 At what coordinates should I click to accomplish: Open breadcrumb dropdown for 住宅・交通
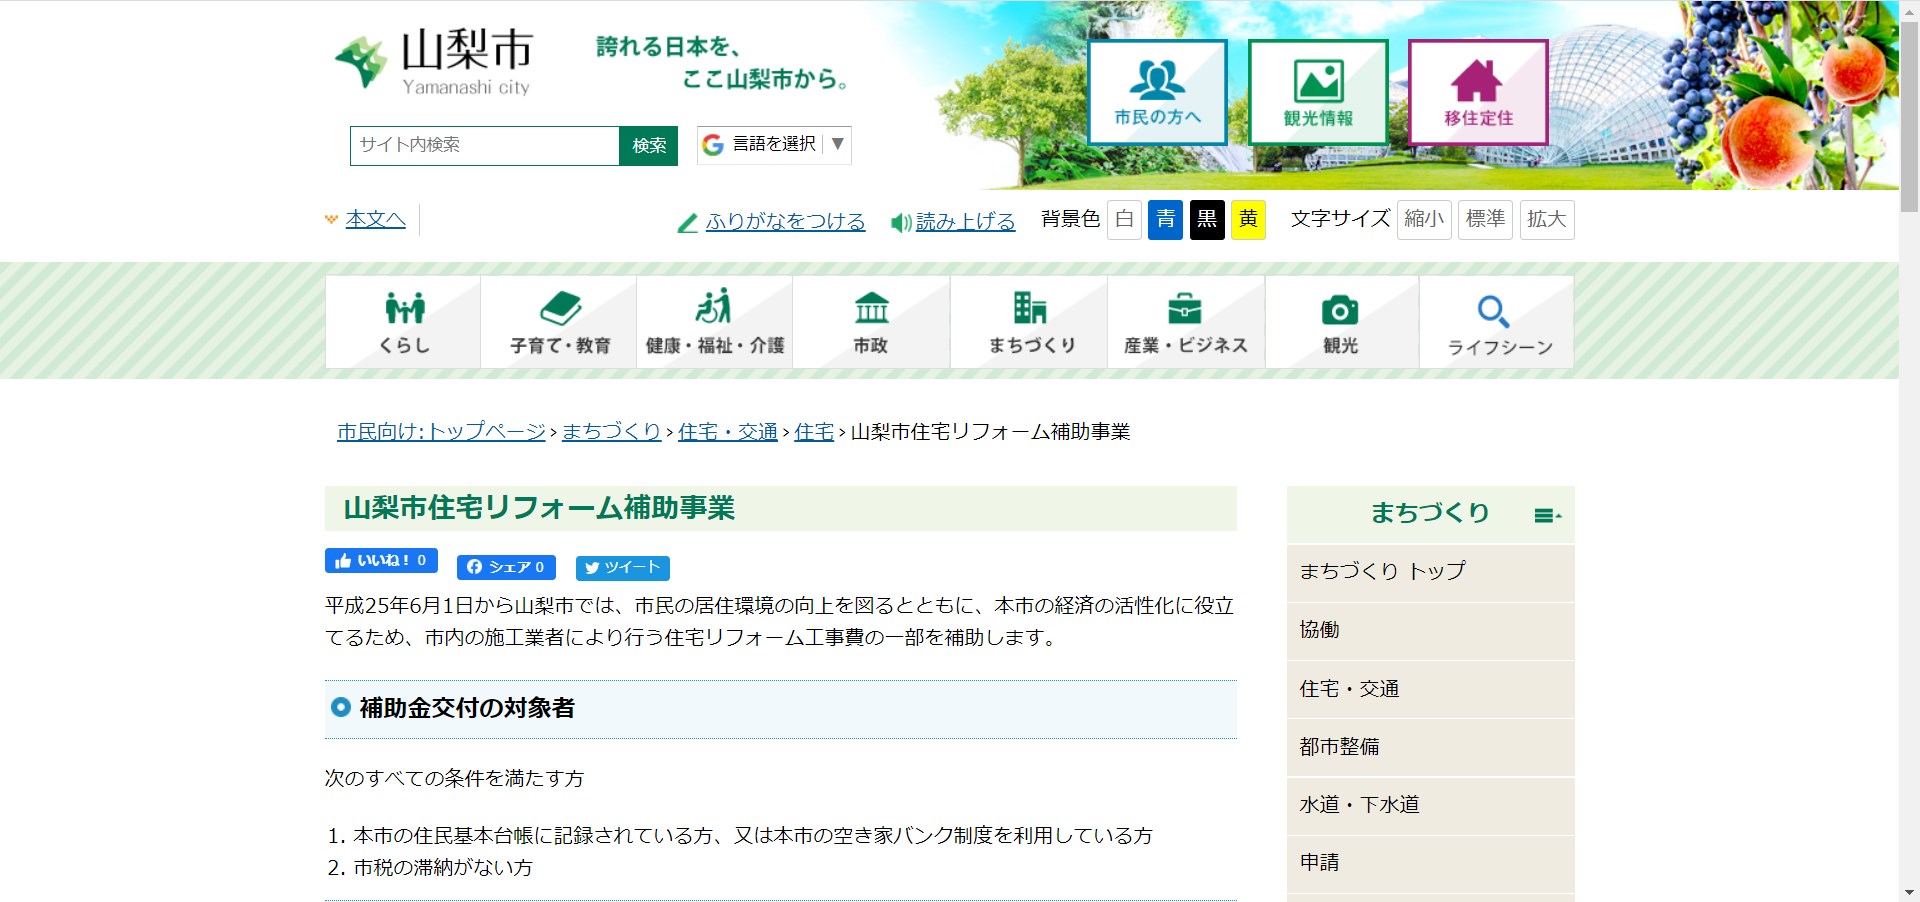point(728,432)
